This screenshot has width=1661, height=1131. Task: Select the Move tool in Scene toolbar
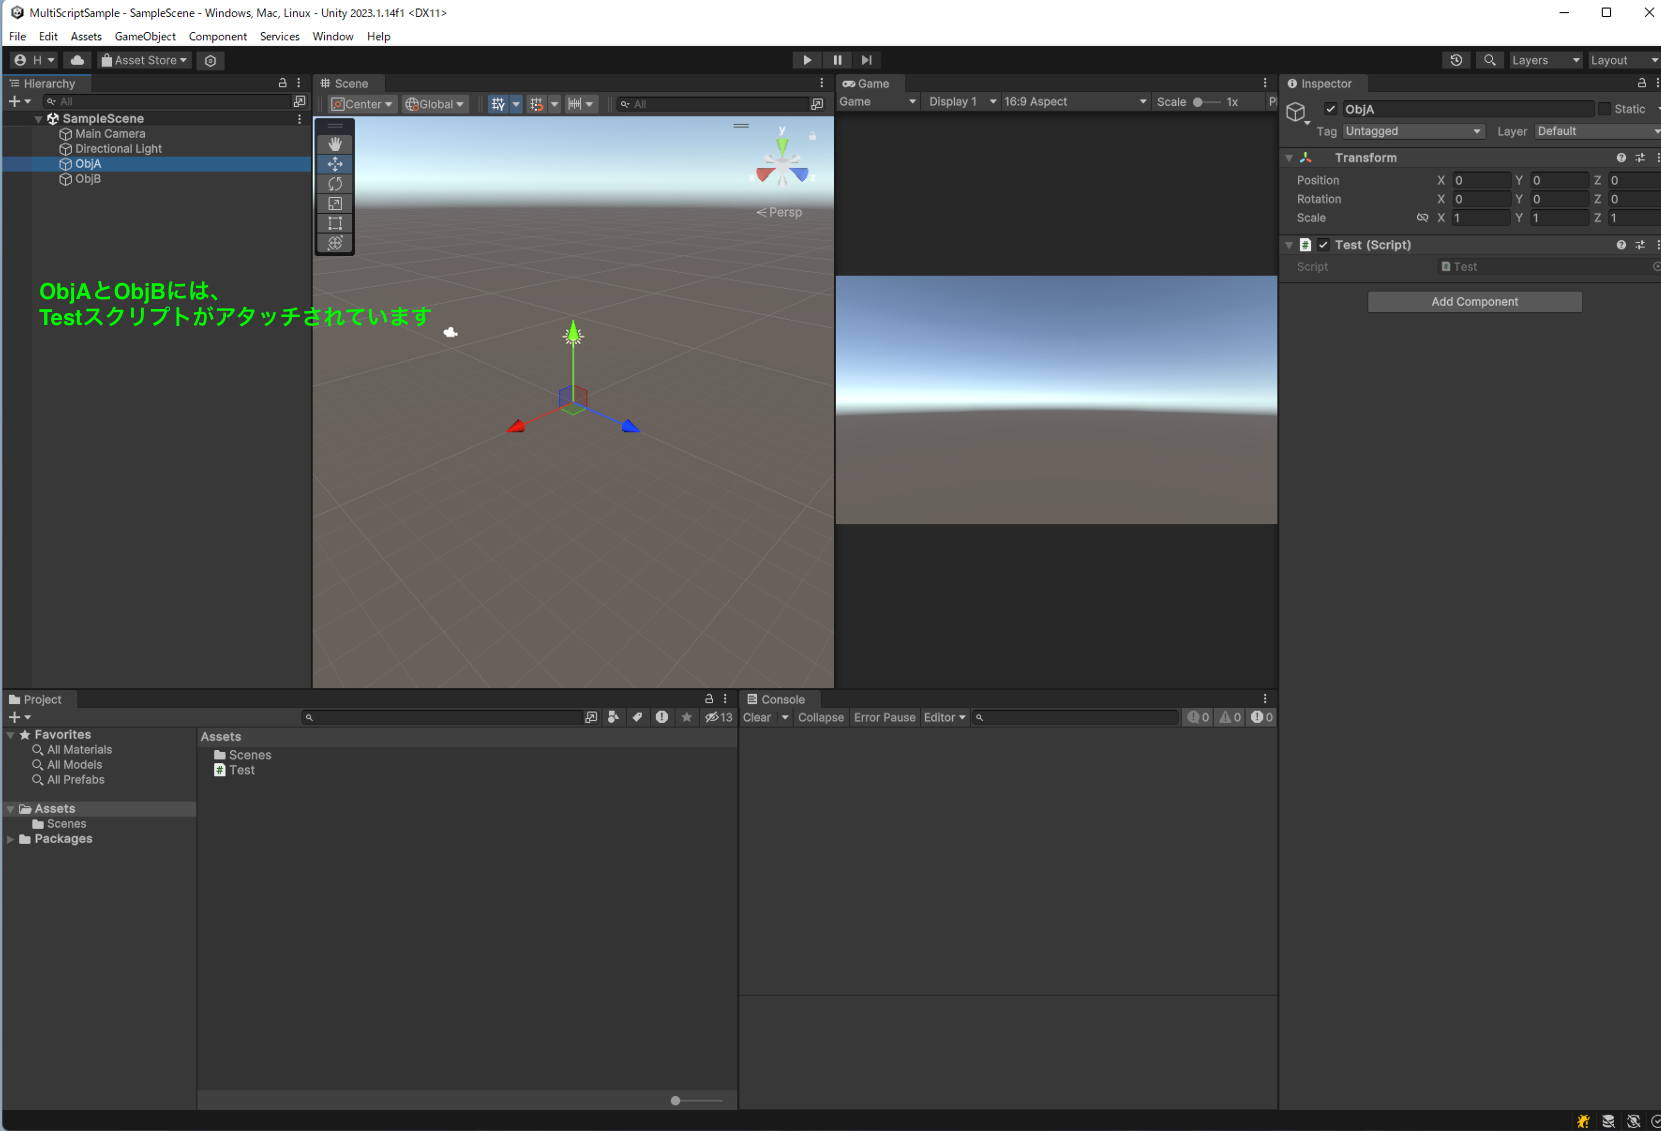[x=335, y=164]
